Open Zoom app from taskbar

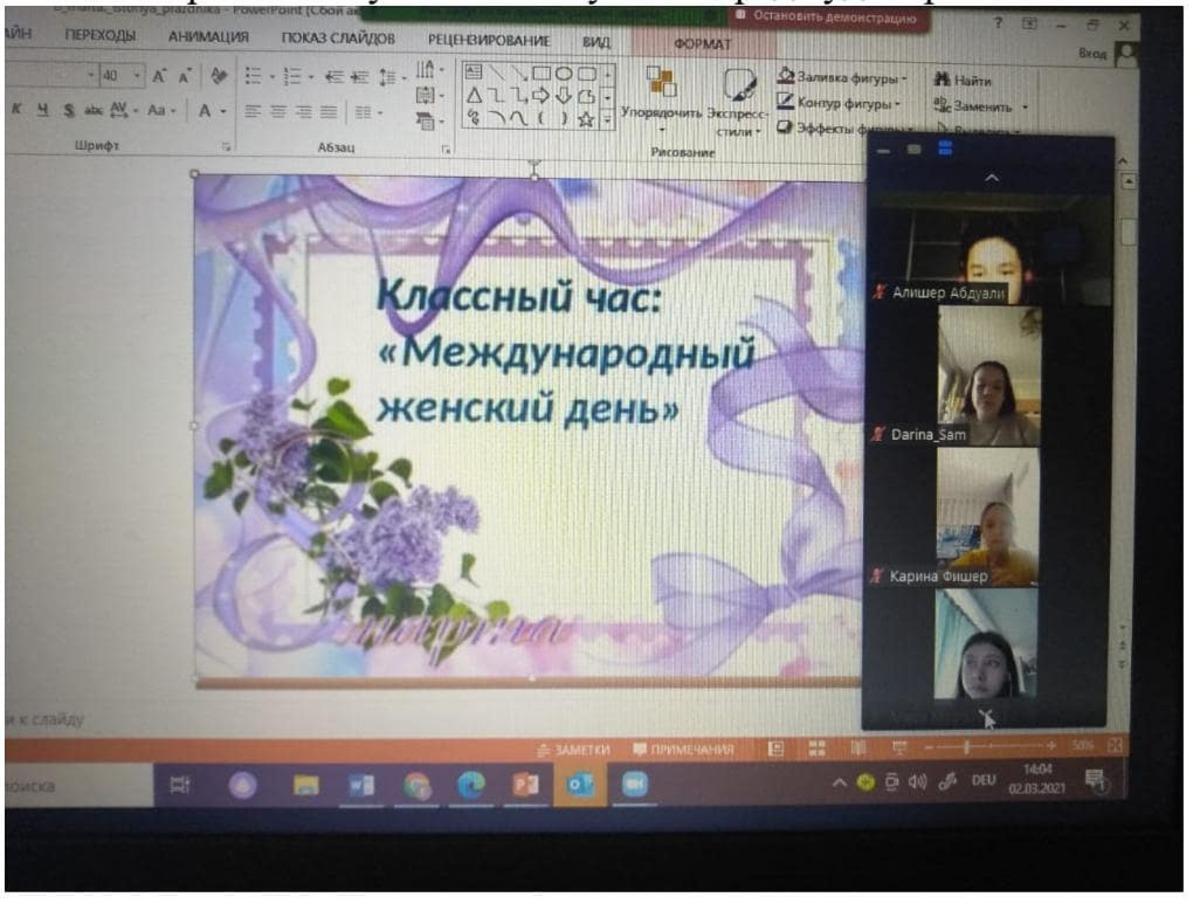tap(634, 786)
